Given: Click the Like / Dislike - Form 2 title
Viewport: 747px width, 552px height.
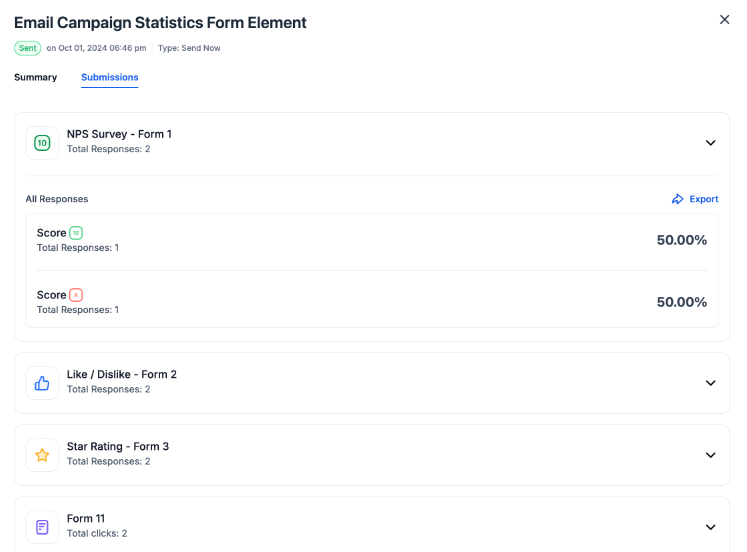Looking at the screenshot, I should coord(122,374).
